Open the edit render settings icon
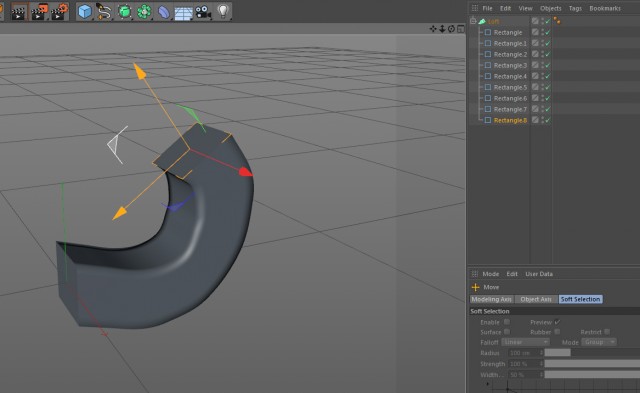The height and width of the screenshot is (393, 640). [60, 11]
